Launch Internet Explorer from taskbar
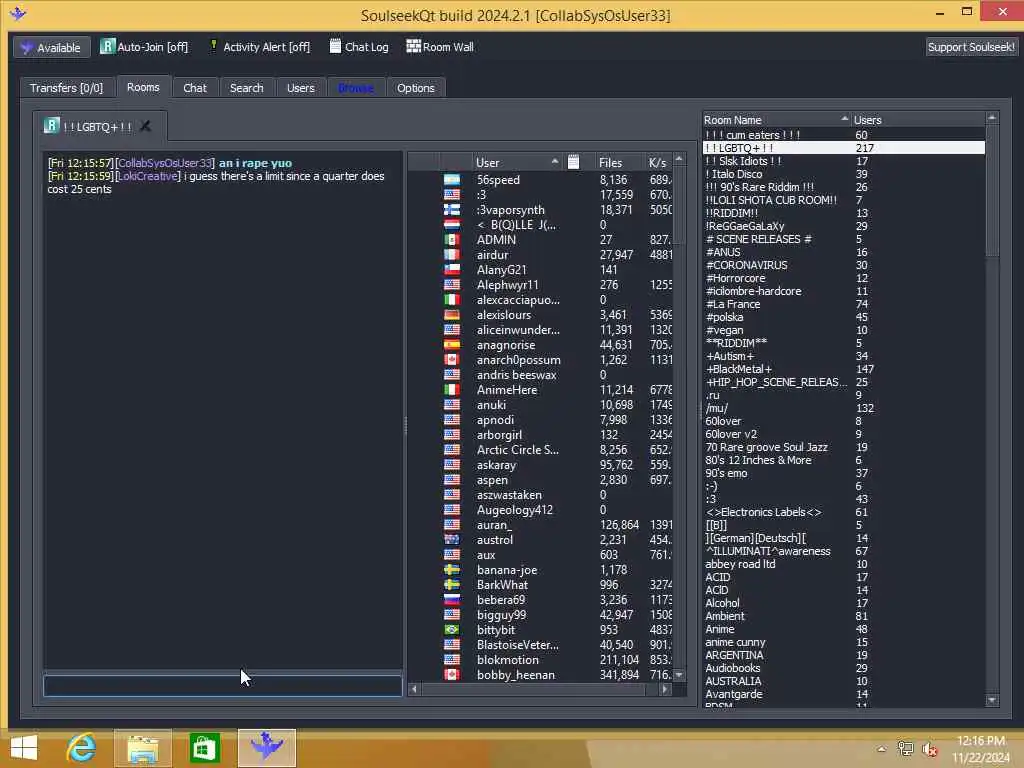 click(x=81, y=748)
